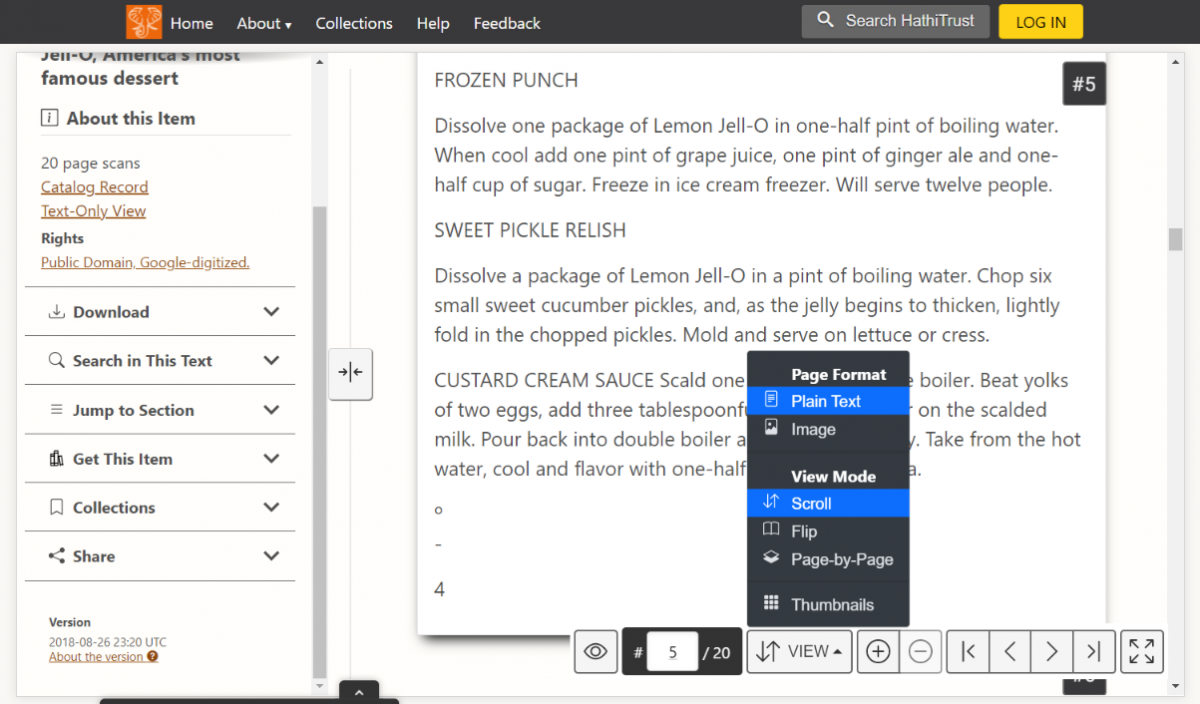The image size is (1200, 704).
Task: Click the Image format picture icon
Action: point(771,428)
